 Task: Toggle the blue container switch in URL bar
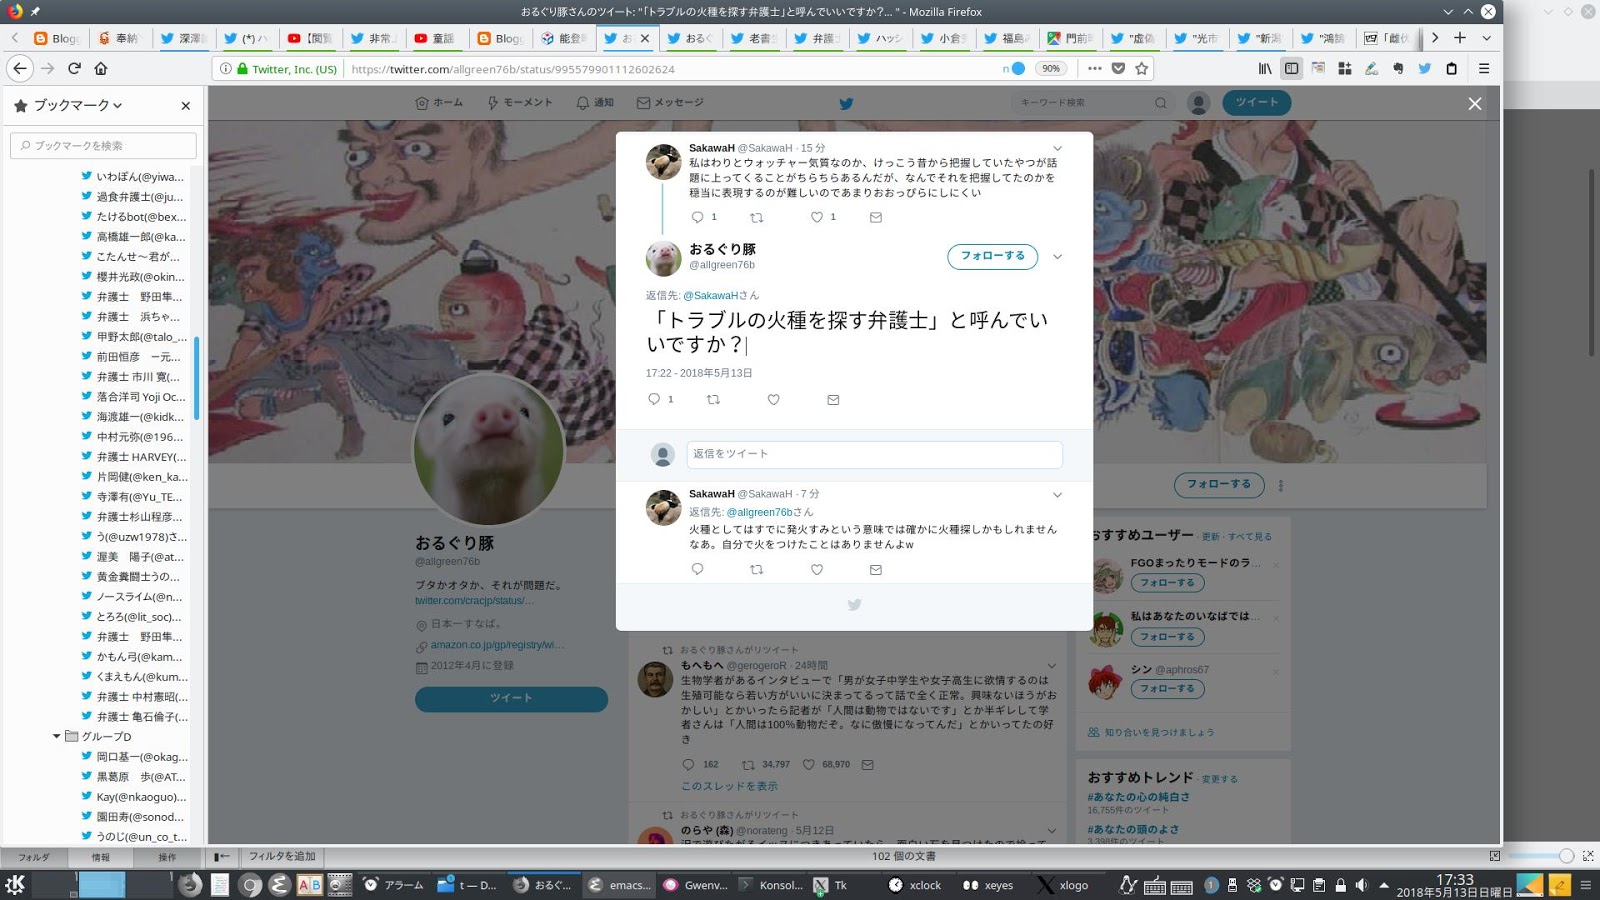click(1017, 68)
